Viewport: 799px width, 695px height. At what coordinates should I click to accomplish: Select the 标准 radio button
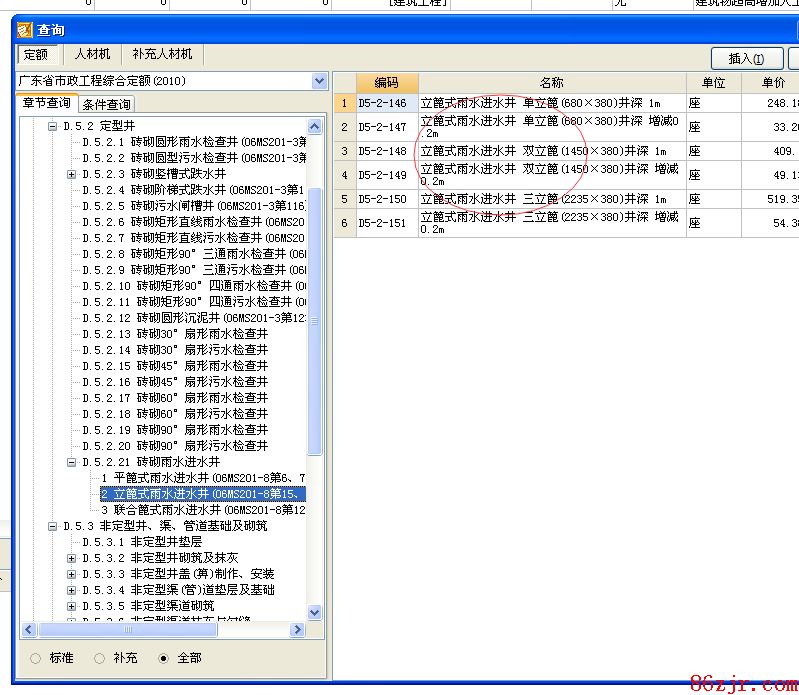[36, 658]
